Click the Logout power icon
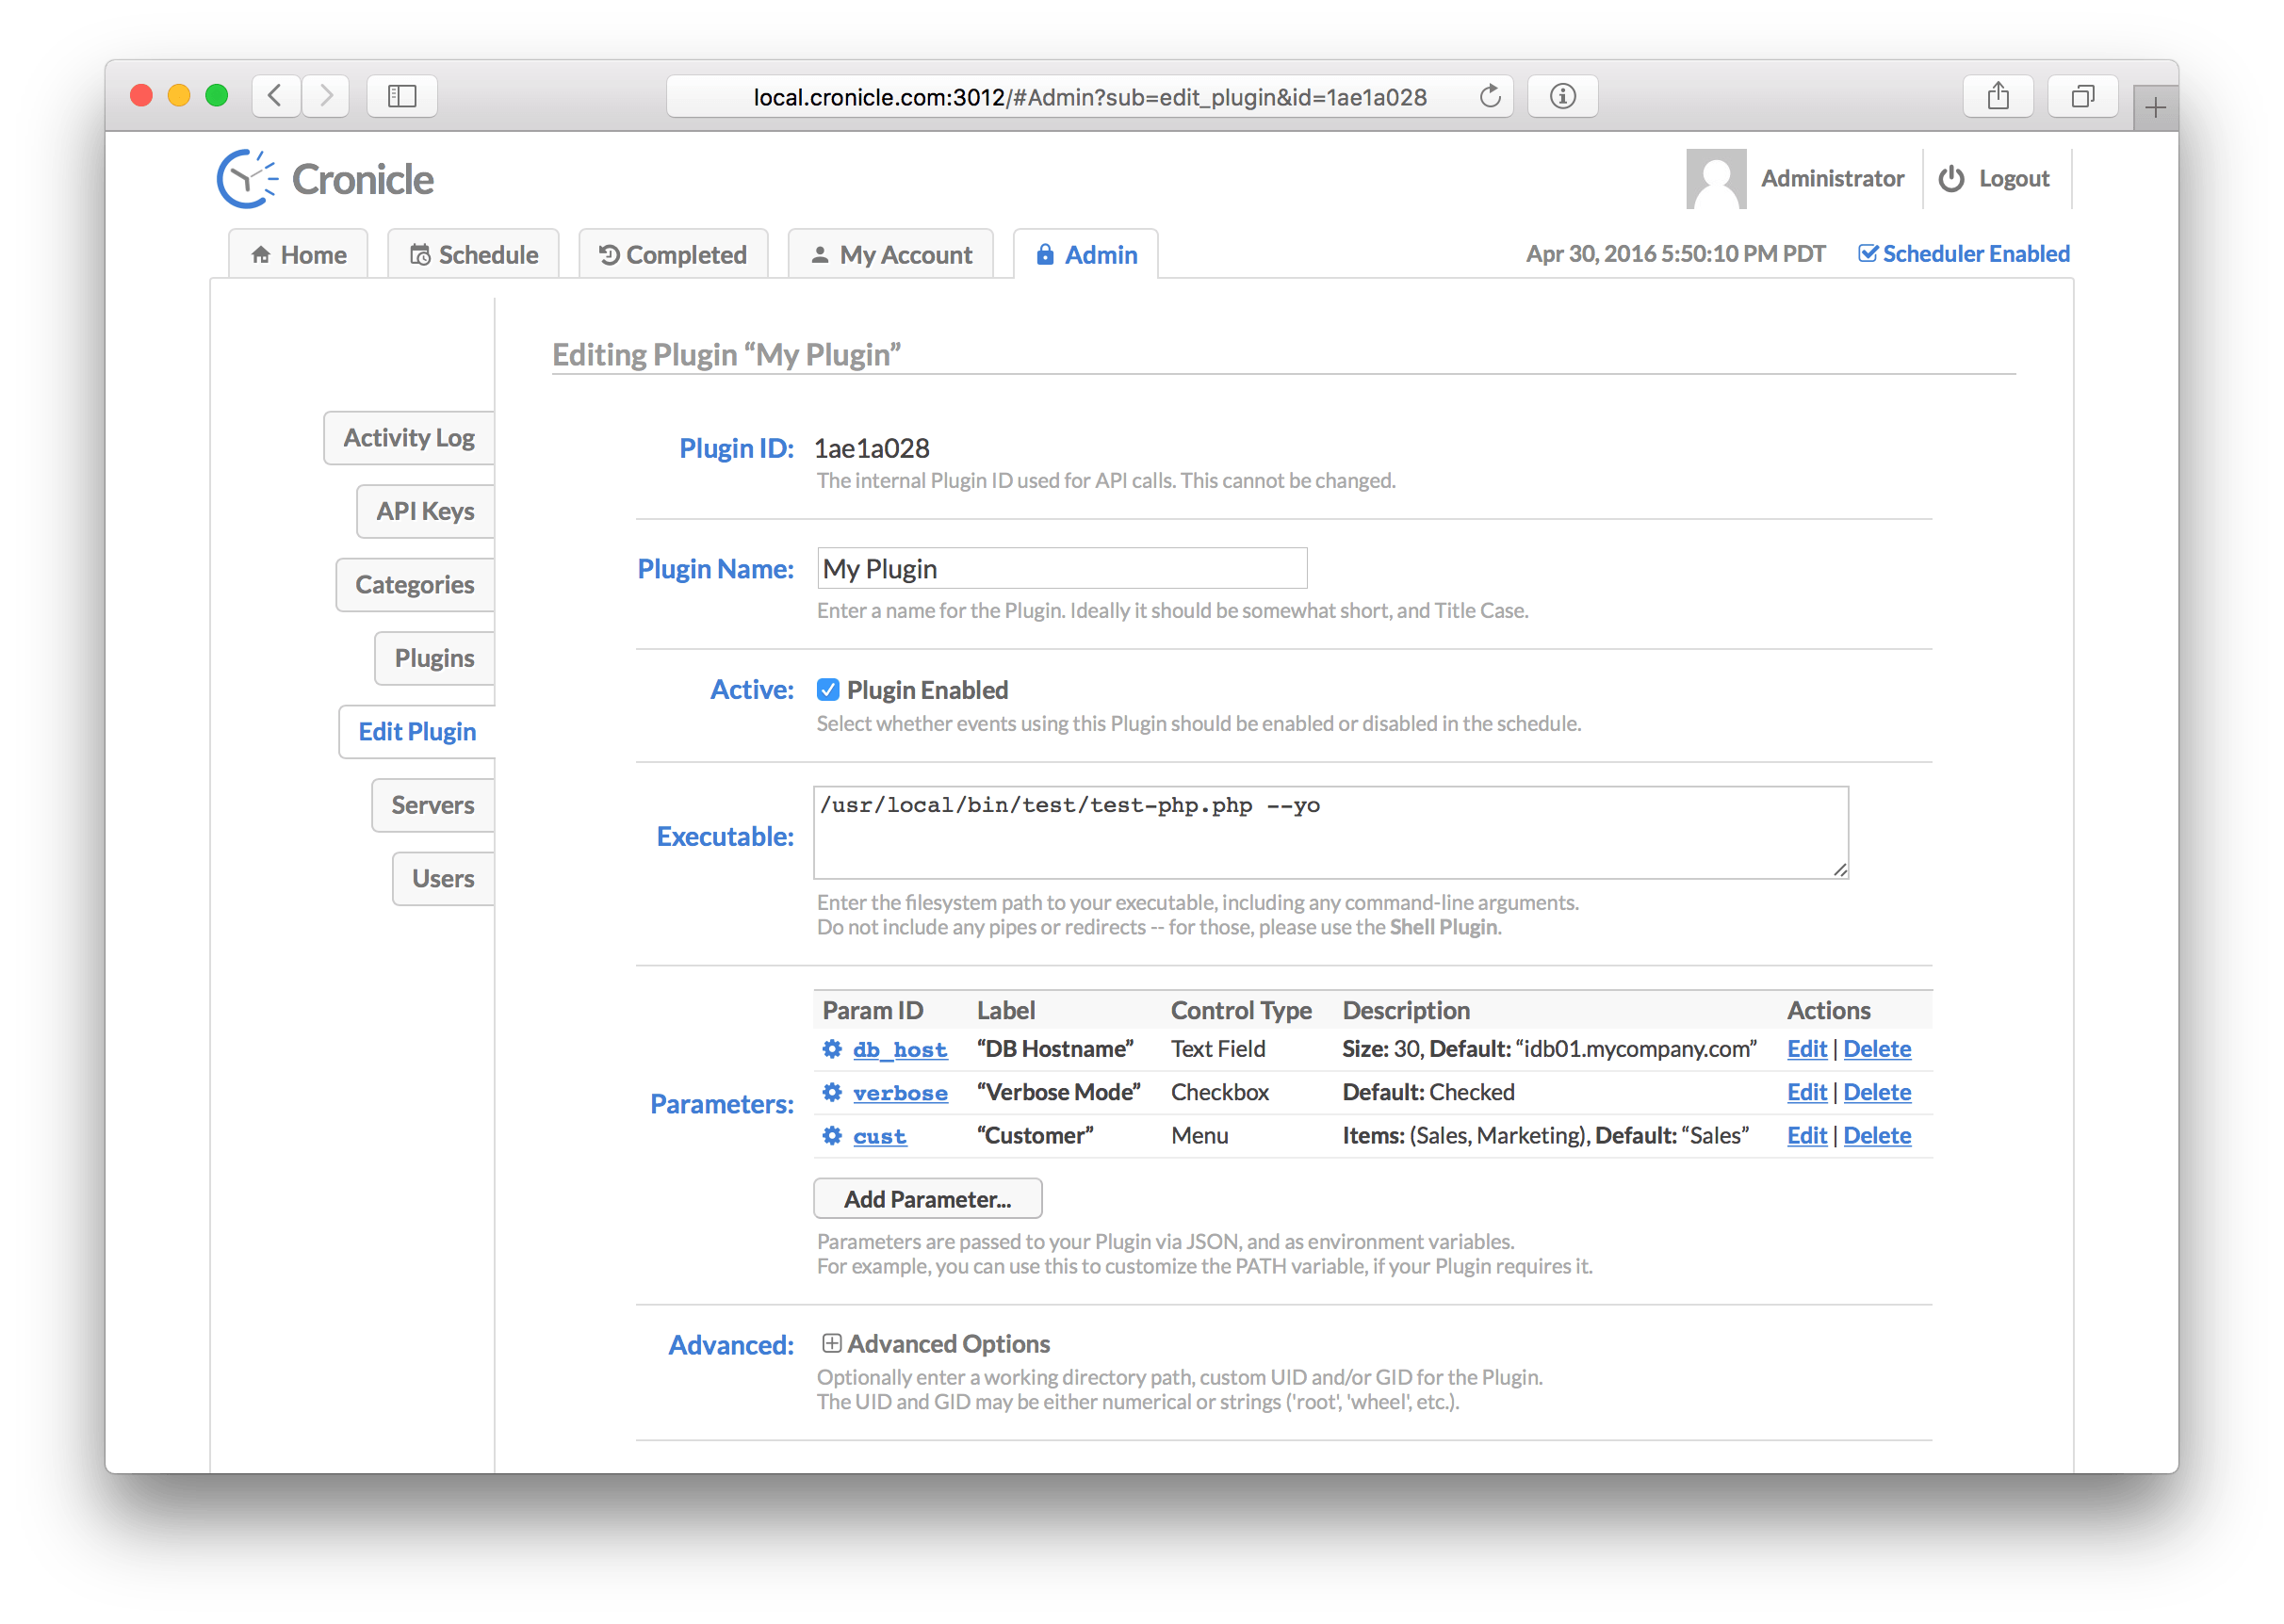The width and height of the screenshot is (2284, 1624). [x=1951, y=179]
